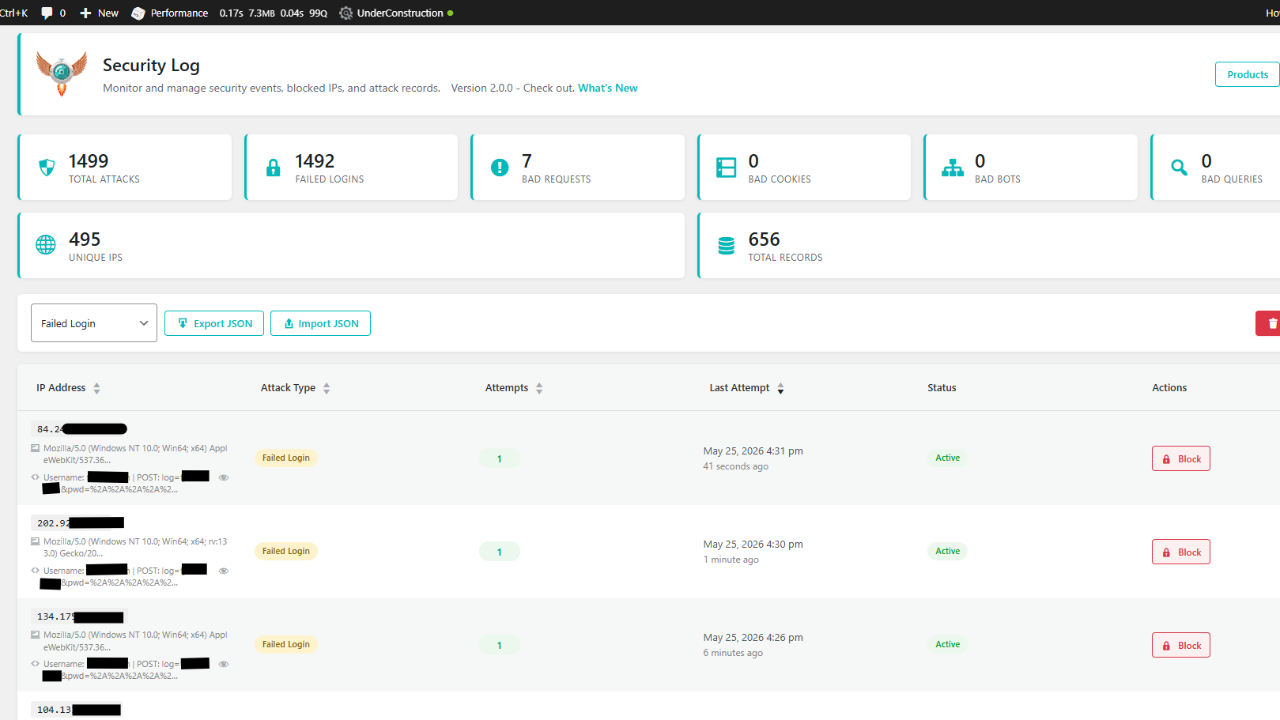Click Failed Login badge in 84.24 row
This screenshot has width=1280, height=720.
pos(286,458)
